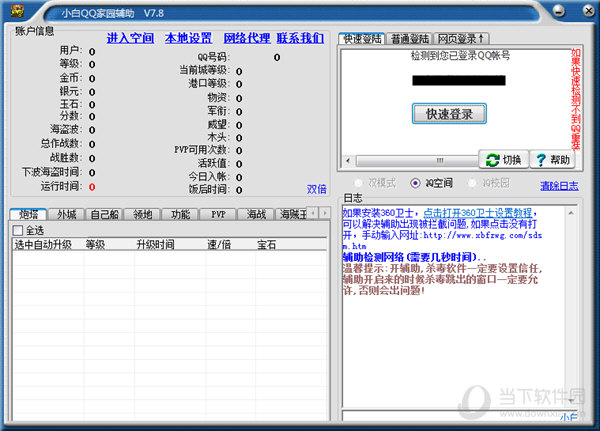Sort by 升级时间 column header
Screen dimensions: 600x431
click(170, 245)
